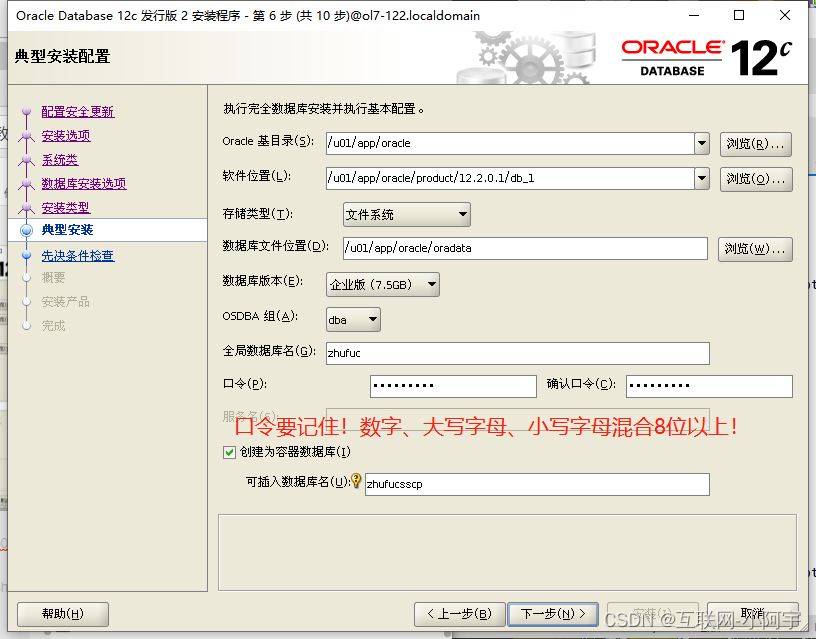This screenshot has height=639, width=816.
Task: Go to the 配置安全更新 step
Action: click(x=78, y=112)
